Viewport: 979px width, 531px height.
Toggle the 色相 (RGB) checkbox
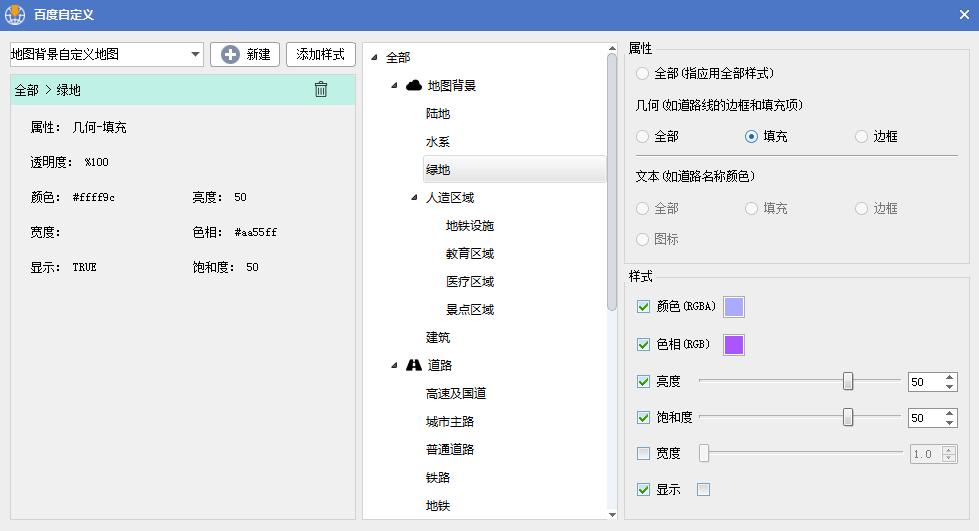click(643, 345)
